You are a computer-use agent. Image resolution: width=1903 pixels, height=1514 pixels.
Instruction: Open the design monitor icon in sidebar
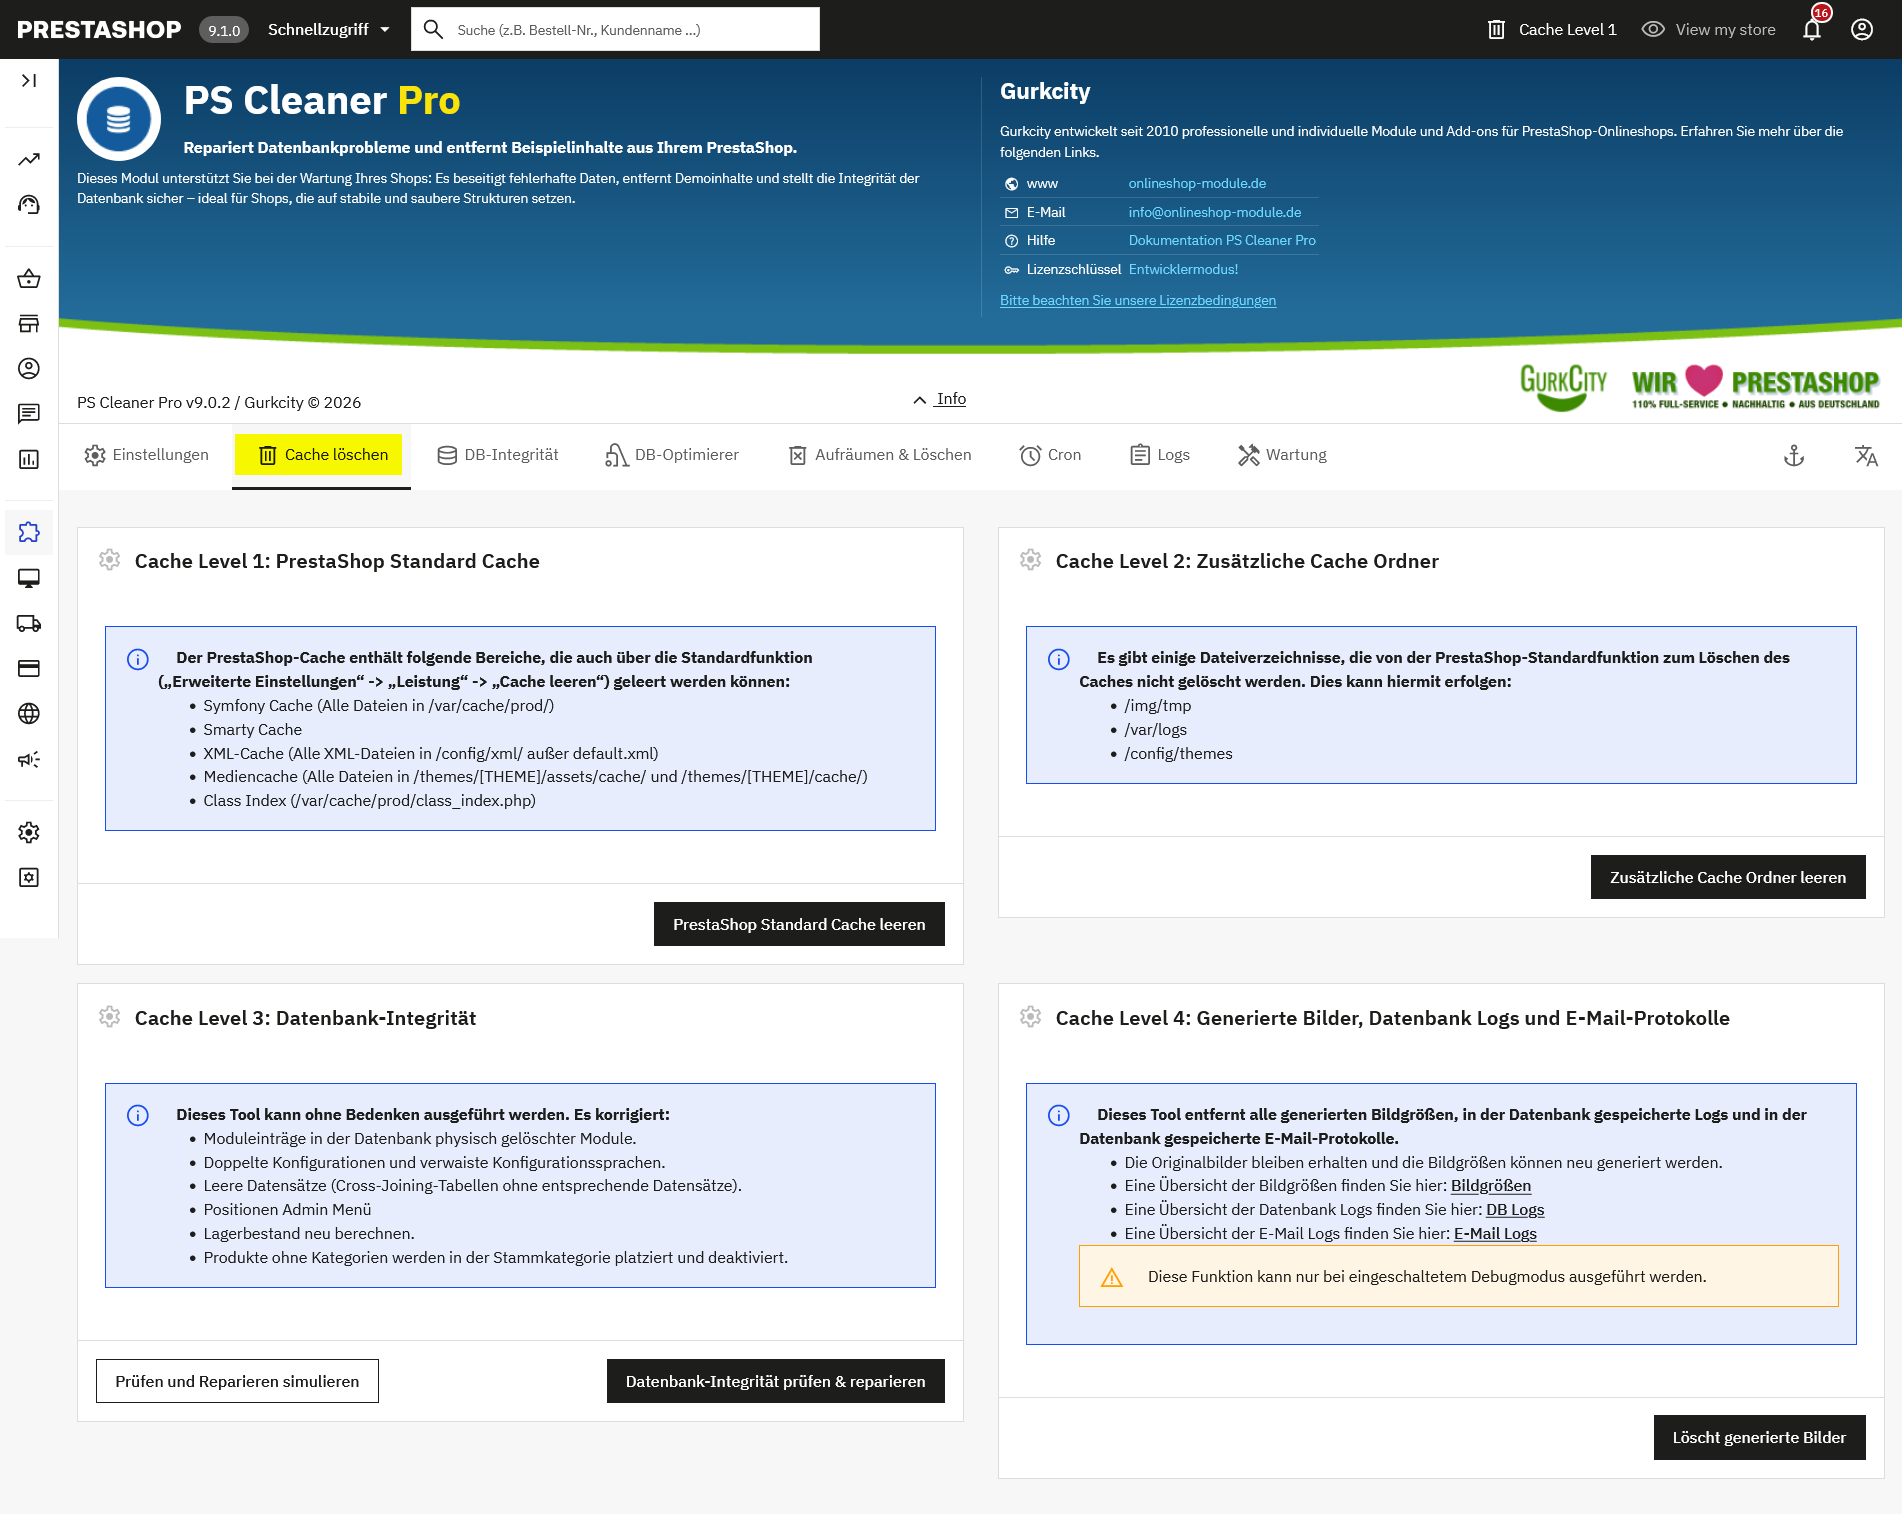29,578
